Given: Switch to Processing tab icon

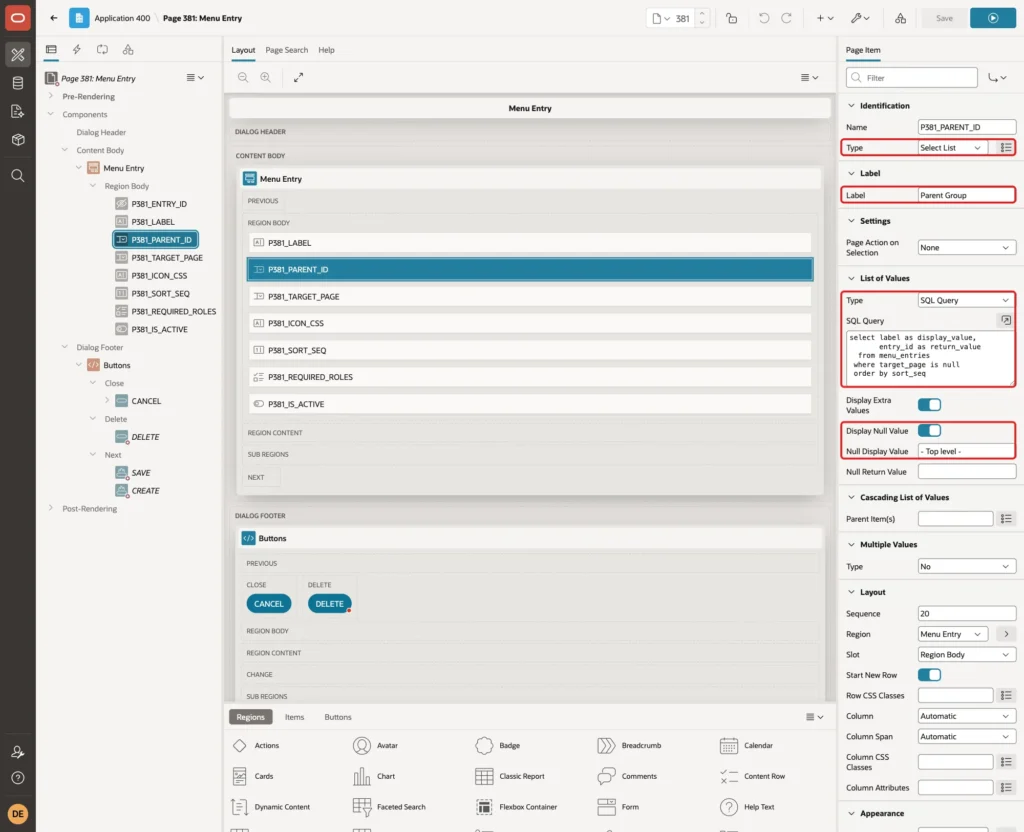Looking at the screenshot, I should coord(103,50).
